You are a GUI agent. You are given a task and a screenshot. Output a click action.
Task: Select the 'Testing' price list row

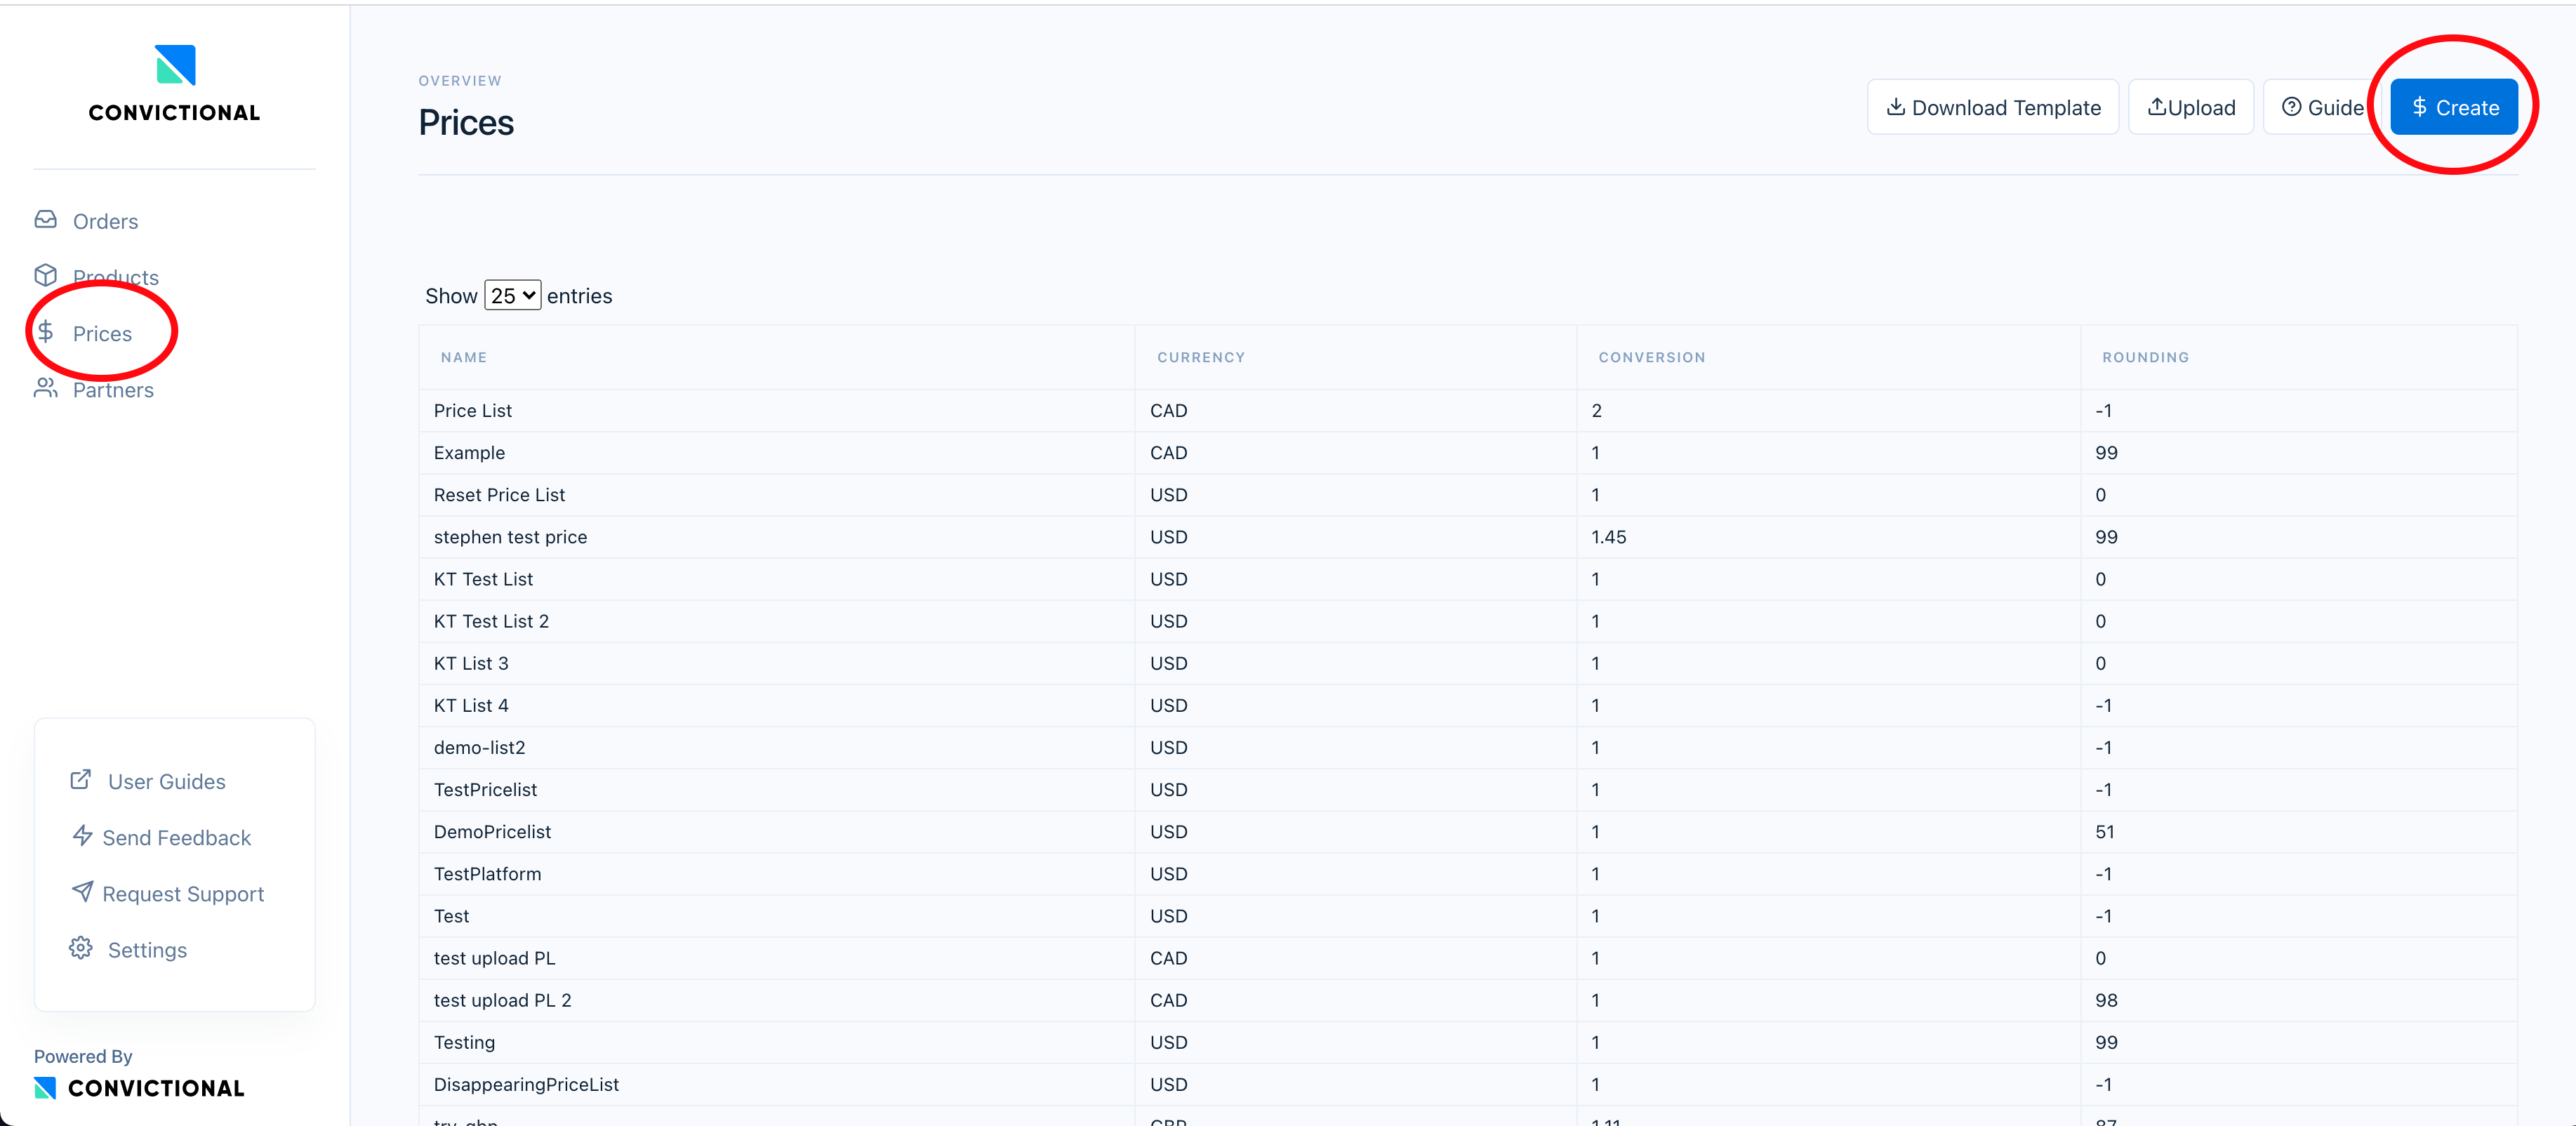[x=1468, y=1042]
